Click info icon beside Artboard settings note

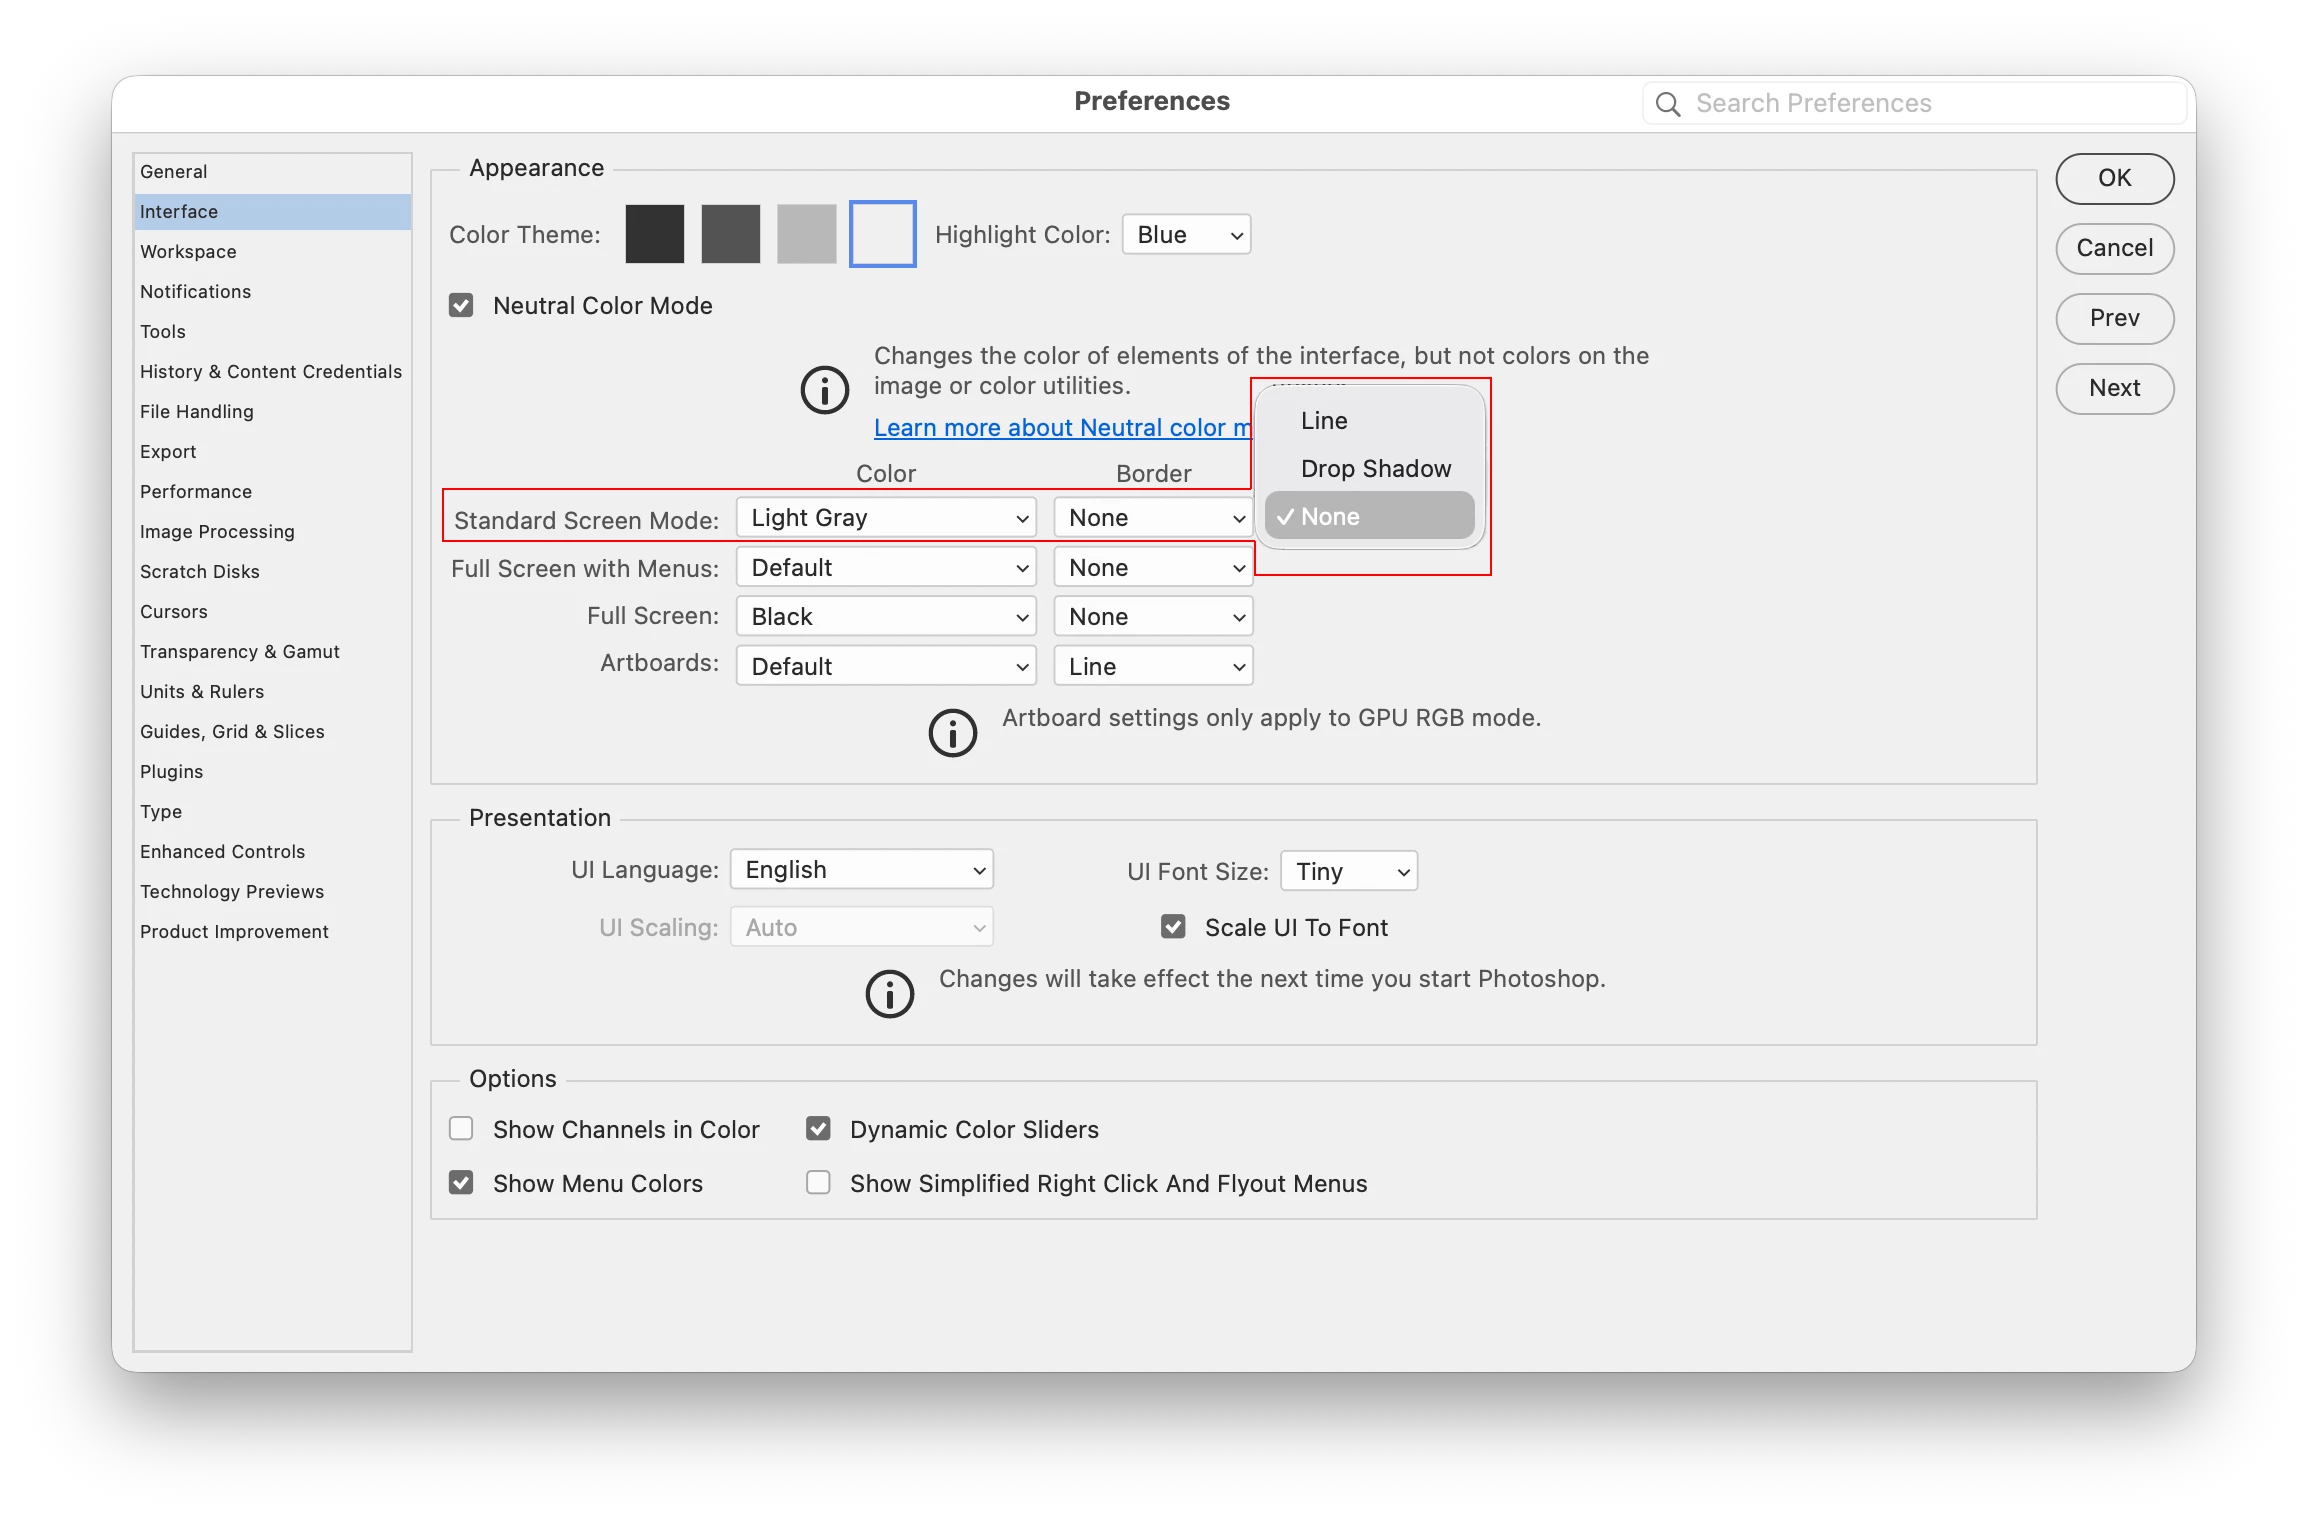click(952, 733)
